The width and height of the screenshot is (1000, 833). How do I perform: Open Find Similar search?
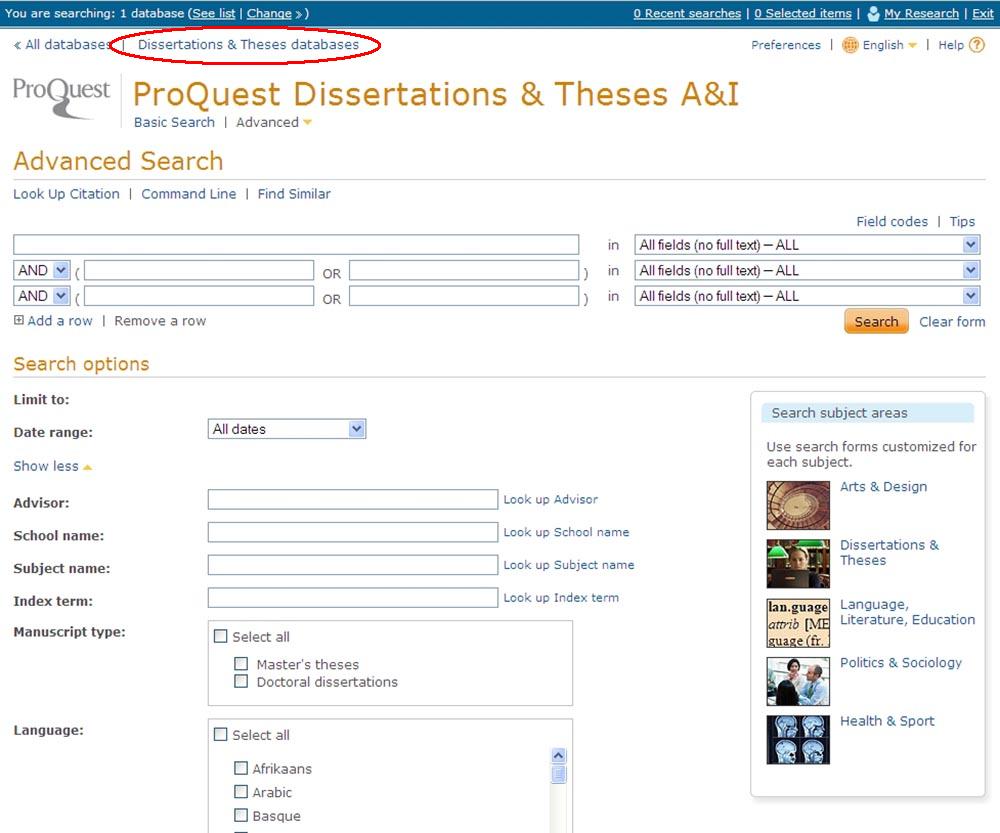coord(294,194)
